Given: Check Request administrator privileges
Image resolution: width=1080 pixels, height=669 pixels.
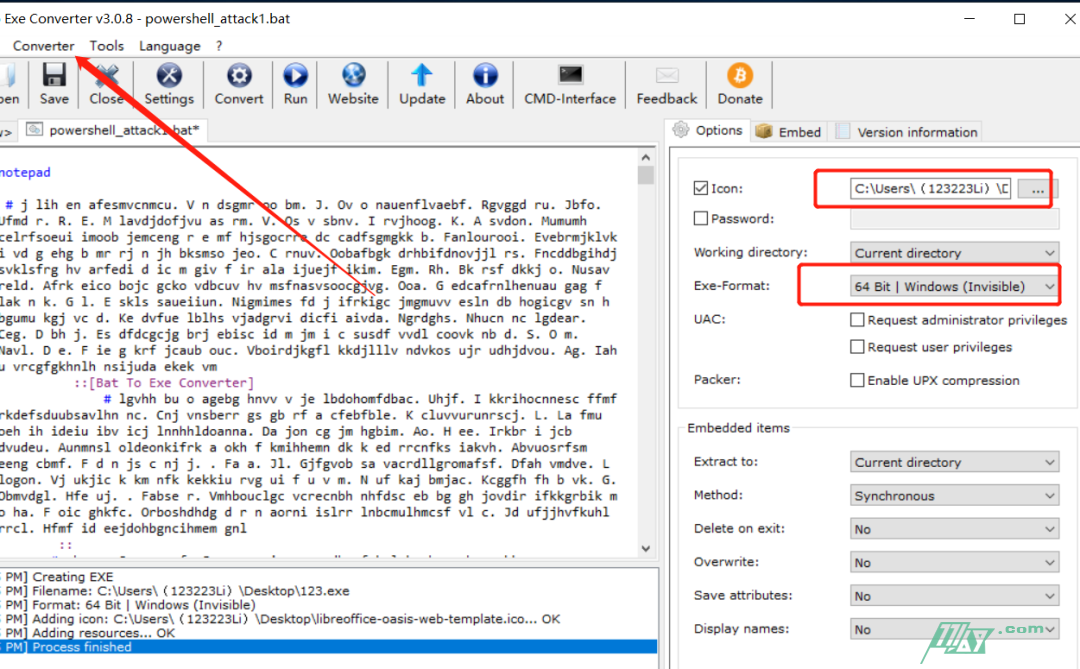Looking at the screenshot, I should point(857,320).
